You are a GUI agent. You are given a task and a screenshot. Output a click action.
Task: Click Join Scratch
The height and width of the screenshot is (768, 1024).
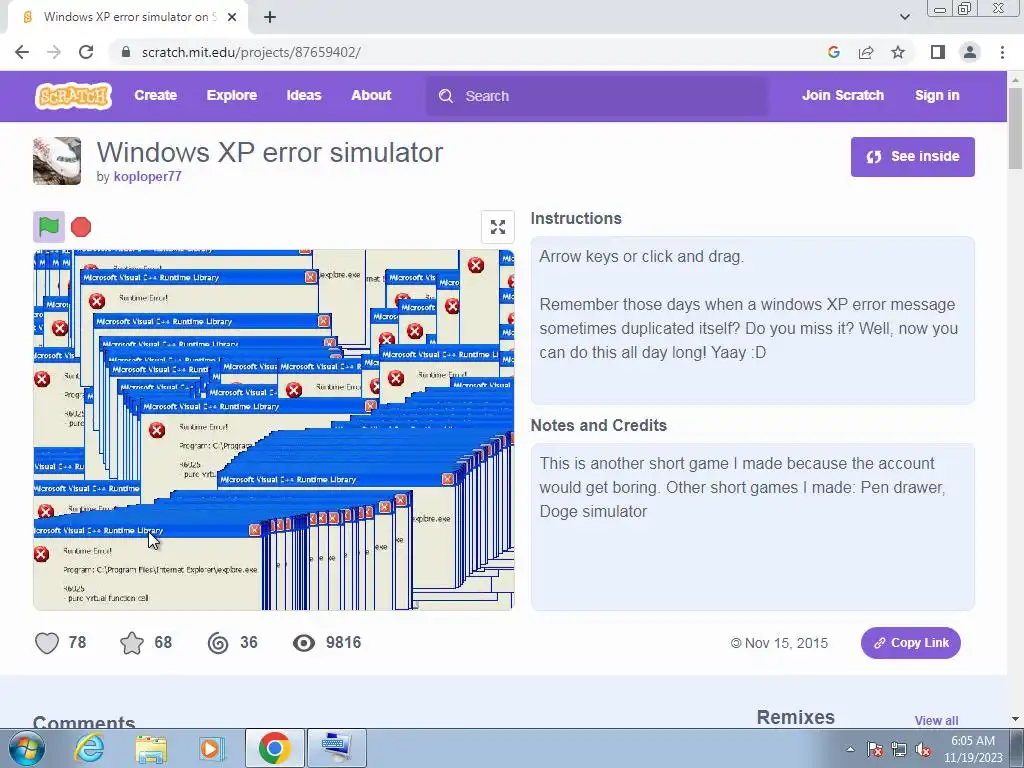(842, 95)
